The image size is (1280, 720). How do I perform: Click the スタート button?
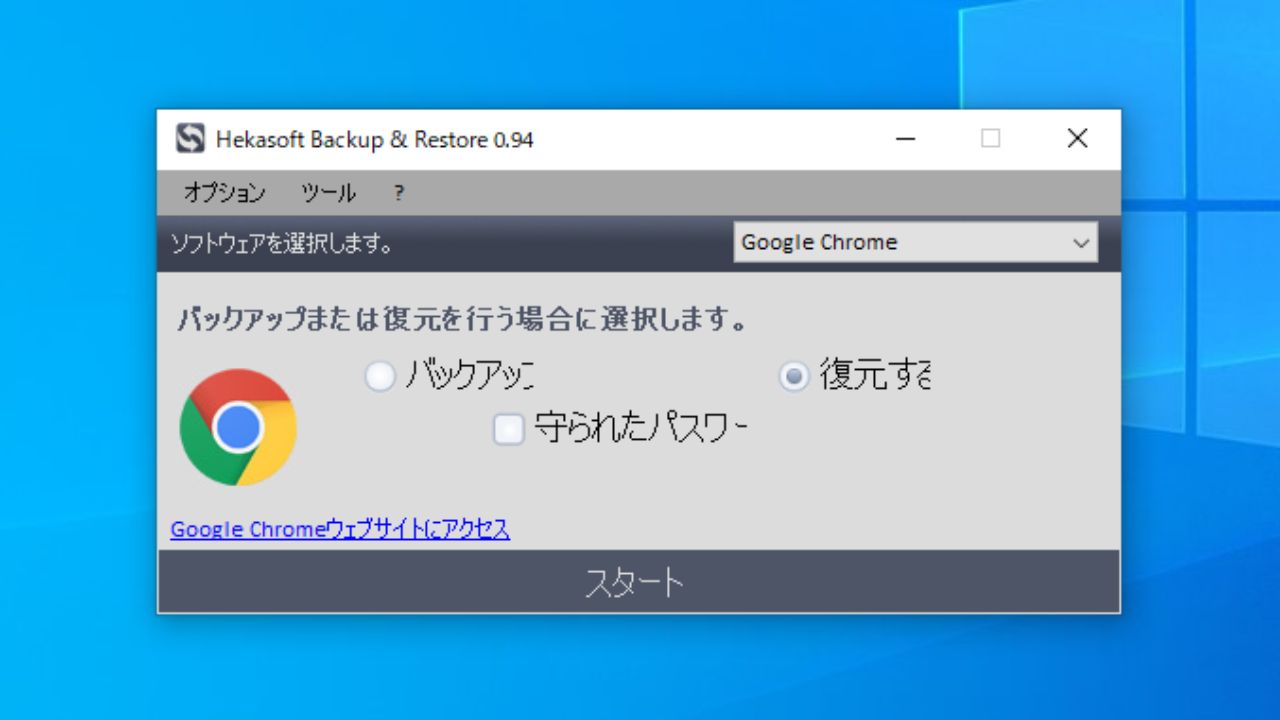[x=638, y=582]
